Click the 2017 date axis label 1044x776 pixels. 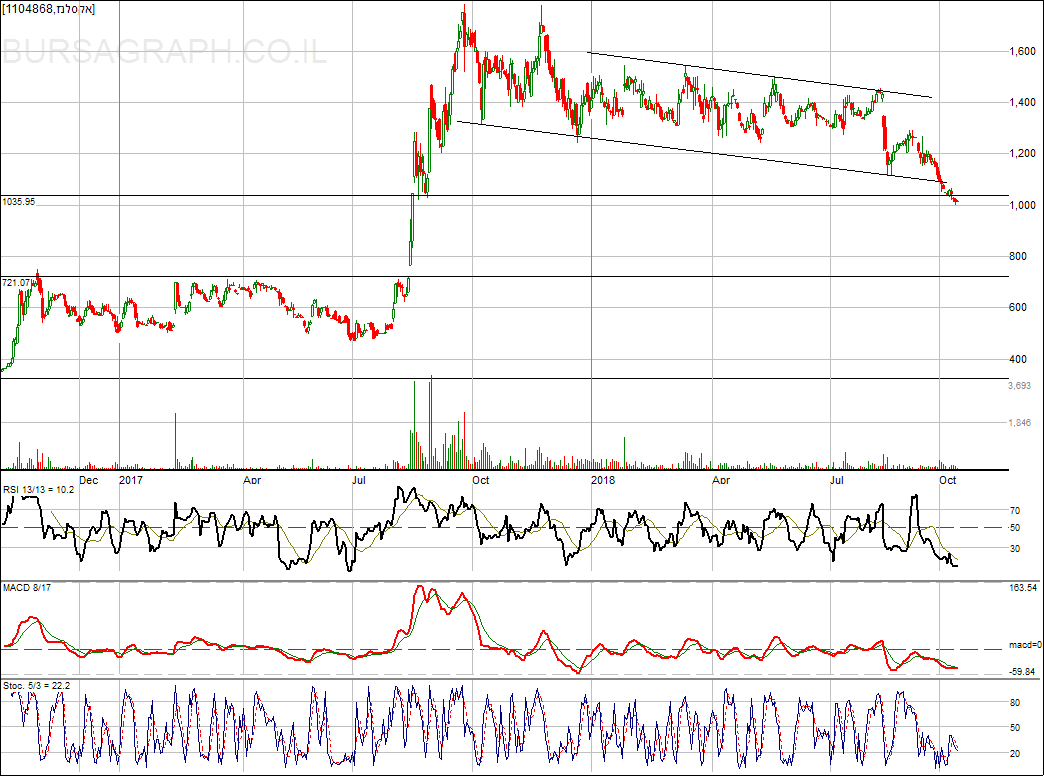[131, 480]
